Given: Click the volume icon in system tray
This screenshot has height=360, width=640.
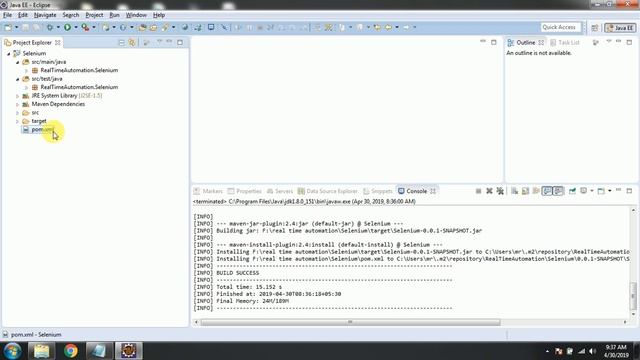Looking at the screenshot, I should tap(592, 351).
